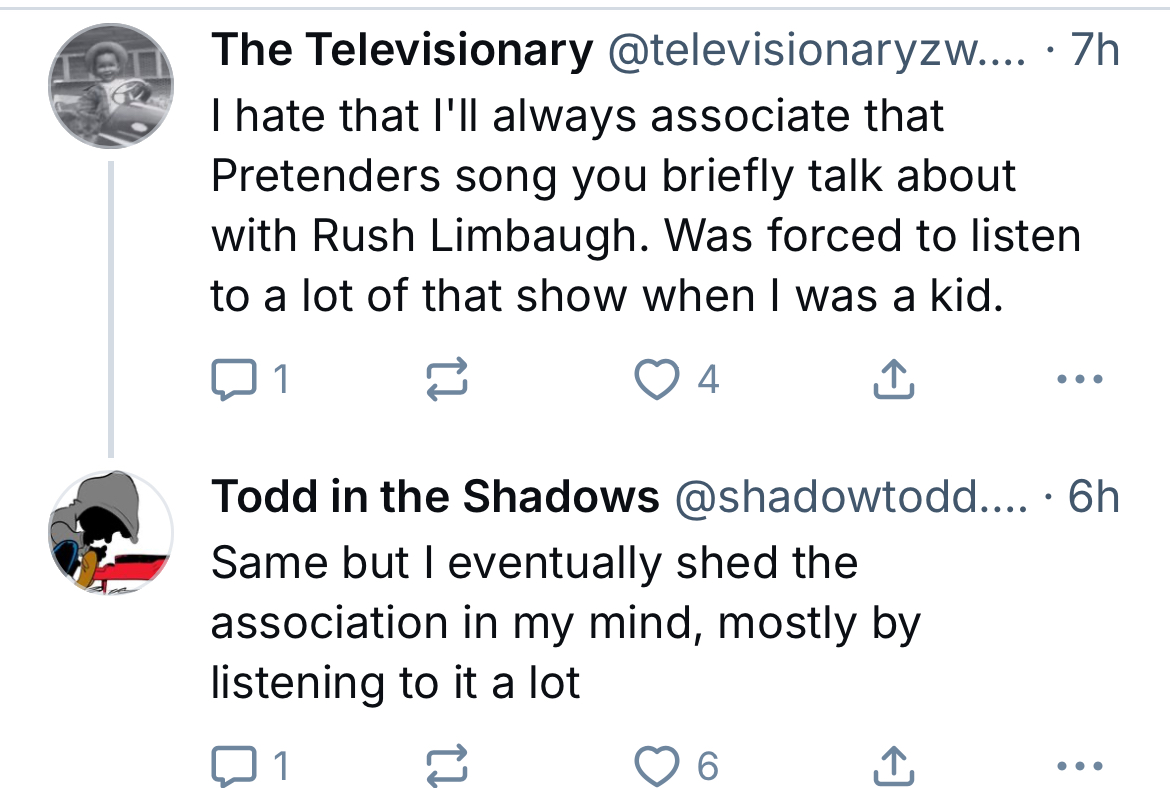Click the 6h timestamp on Todd's reply

[x=1094, y=496]
